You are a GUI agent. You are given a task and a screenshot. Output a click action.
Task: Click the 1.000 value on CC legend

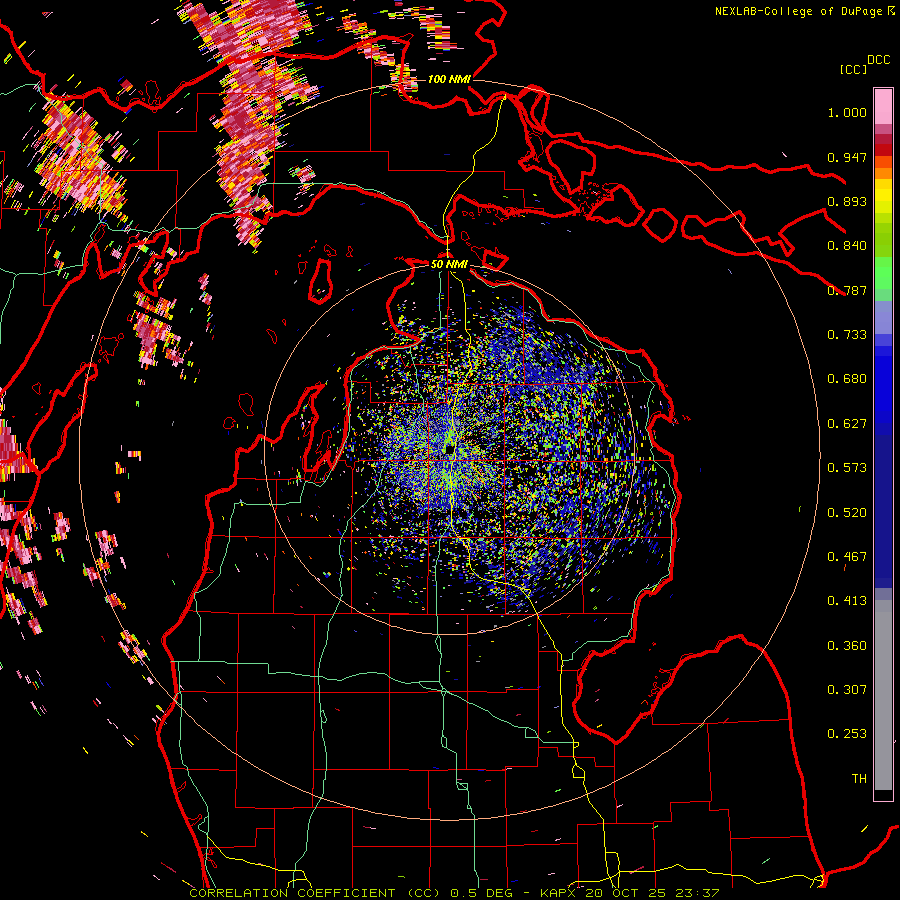pos(847,112)
